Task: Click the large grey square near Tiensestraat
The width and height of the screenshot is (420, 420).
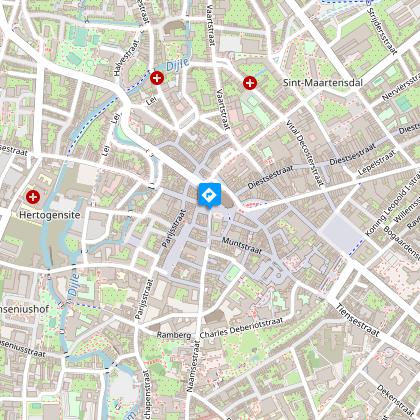Action: 342,234
